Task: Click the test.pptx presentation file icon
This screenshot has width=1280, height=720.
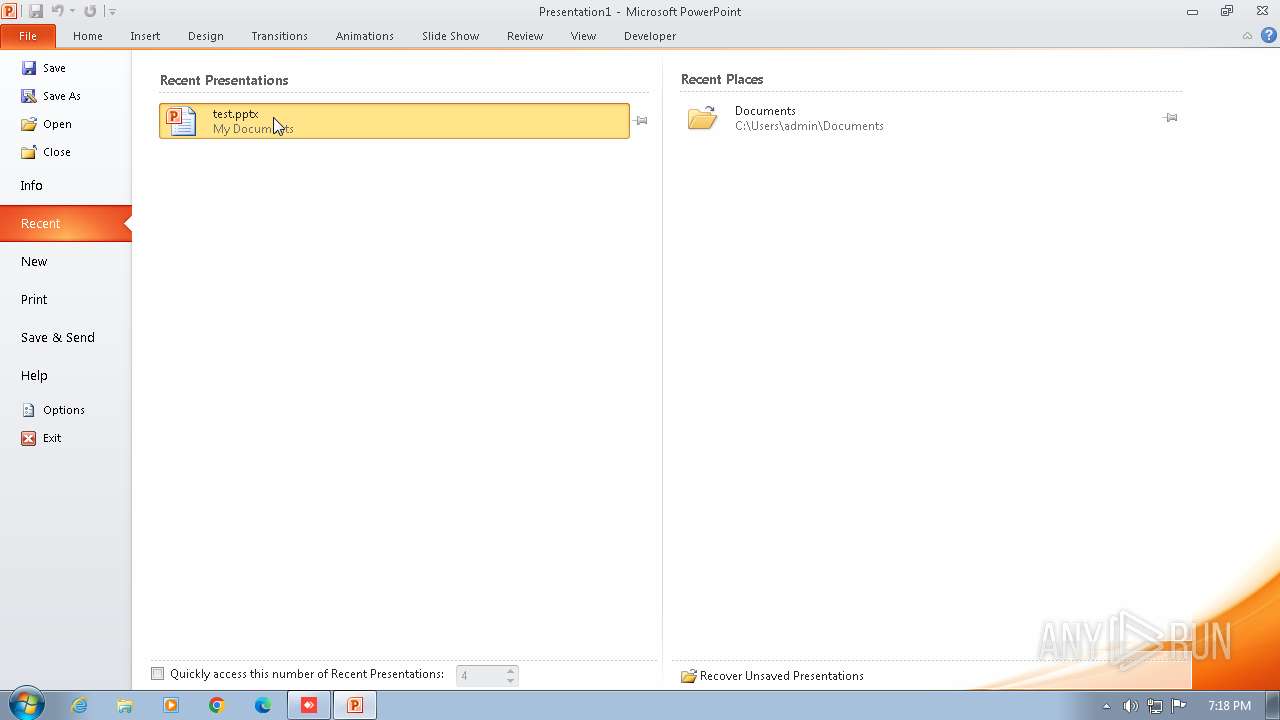Action: tap(181, 121)
